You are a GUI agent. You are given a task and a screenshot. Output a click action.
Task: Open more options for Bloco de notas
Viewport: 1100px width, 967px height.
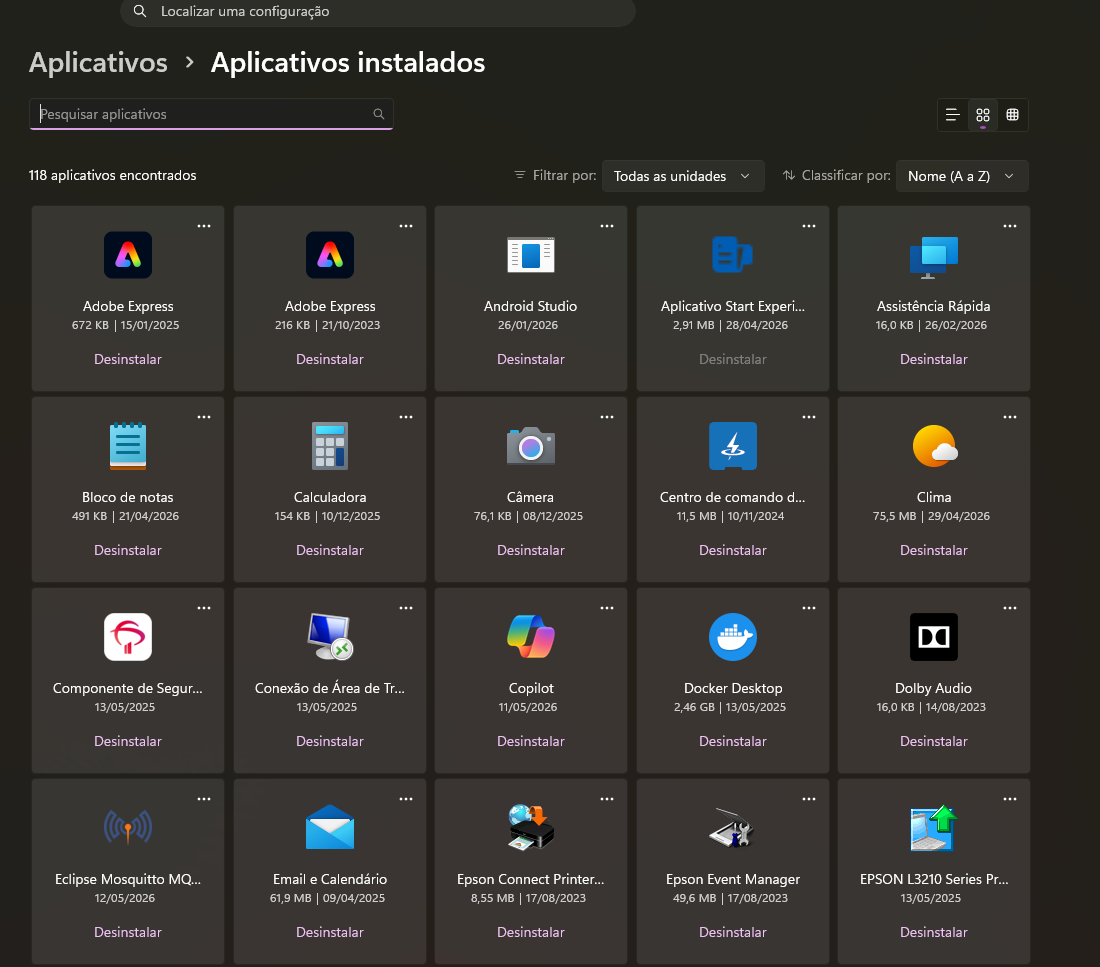point(203,417)
